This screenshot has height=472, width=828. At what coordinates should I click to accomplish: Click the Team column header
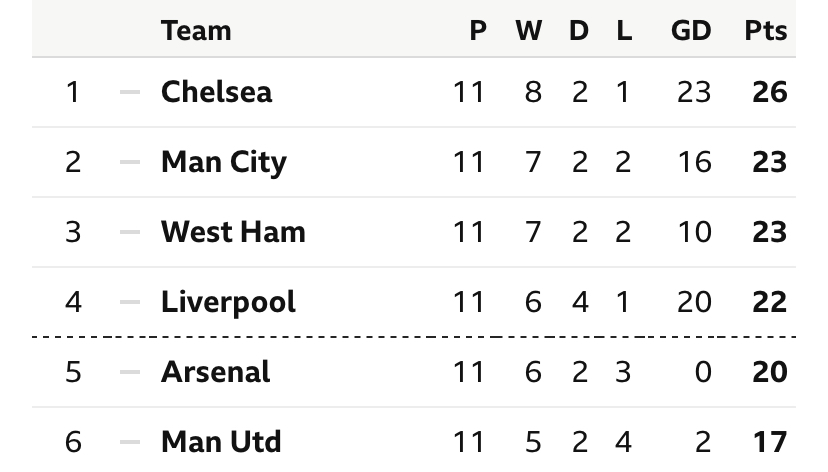(x=196, y=30)
